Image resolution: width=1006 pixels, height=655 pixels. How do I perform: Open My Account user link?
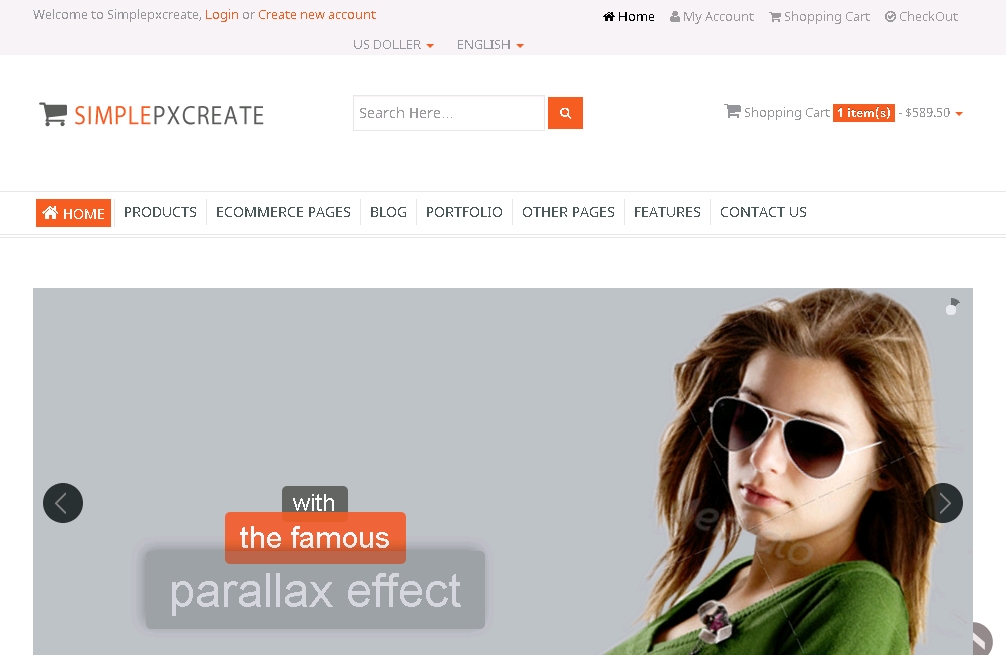712,17
